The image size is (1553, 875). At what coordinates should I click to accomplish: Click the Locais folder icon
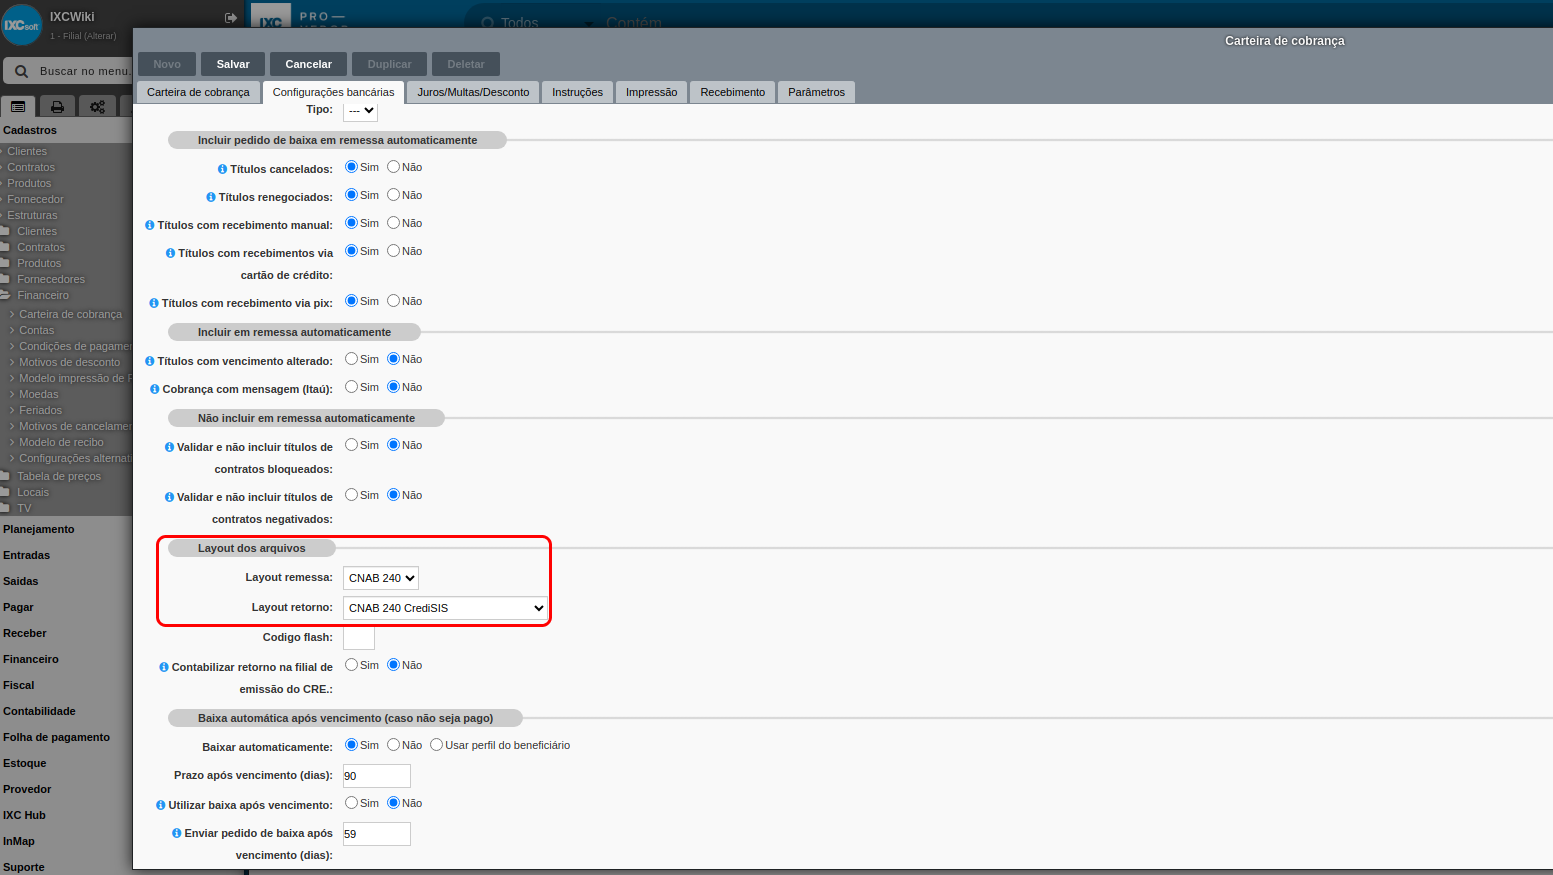pos(6,492)
